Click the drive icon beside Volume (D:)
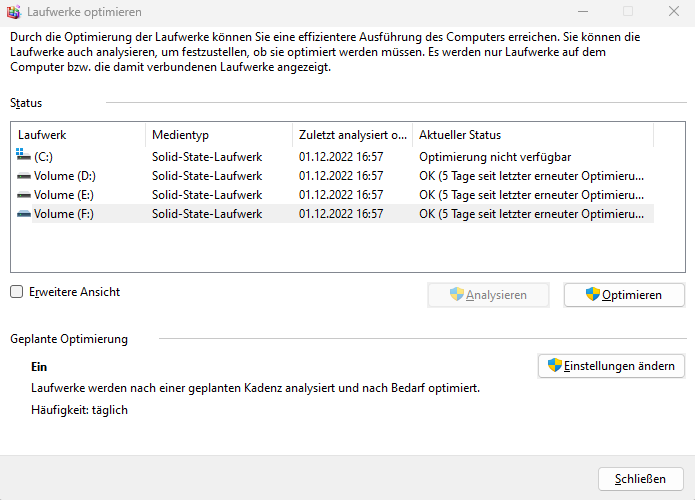This screenshot has width=695, height=500. 23,176
